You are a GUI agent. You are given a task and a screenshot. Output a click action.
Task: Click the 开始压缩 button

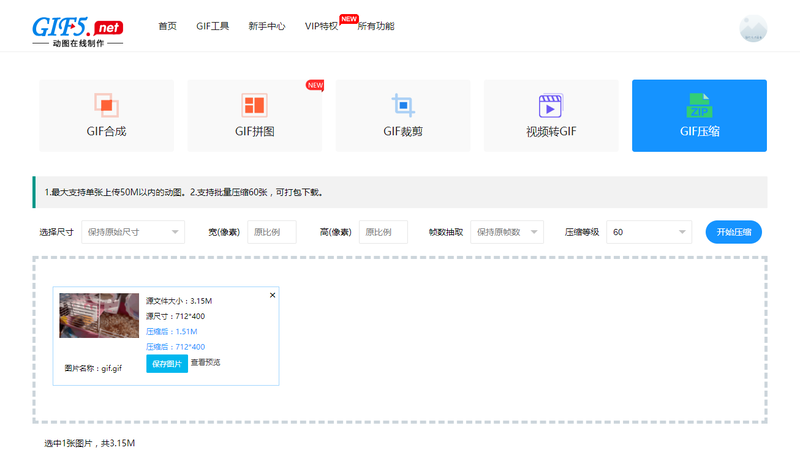(734, 232)
